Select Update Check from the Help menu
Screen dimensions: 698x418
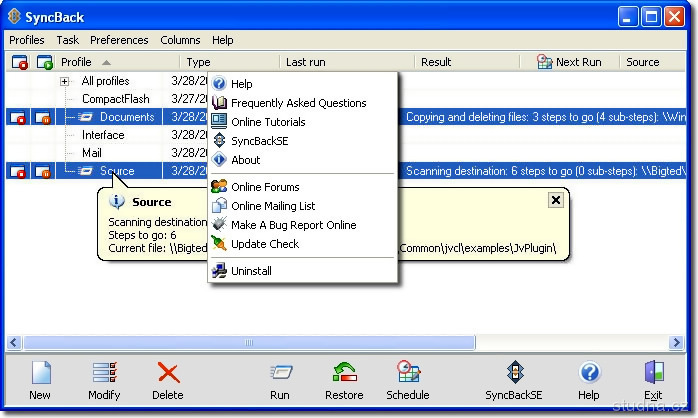[264, 244]
